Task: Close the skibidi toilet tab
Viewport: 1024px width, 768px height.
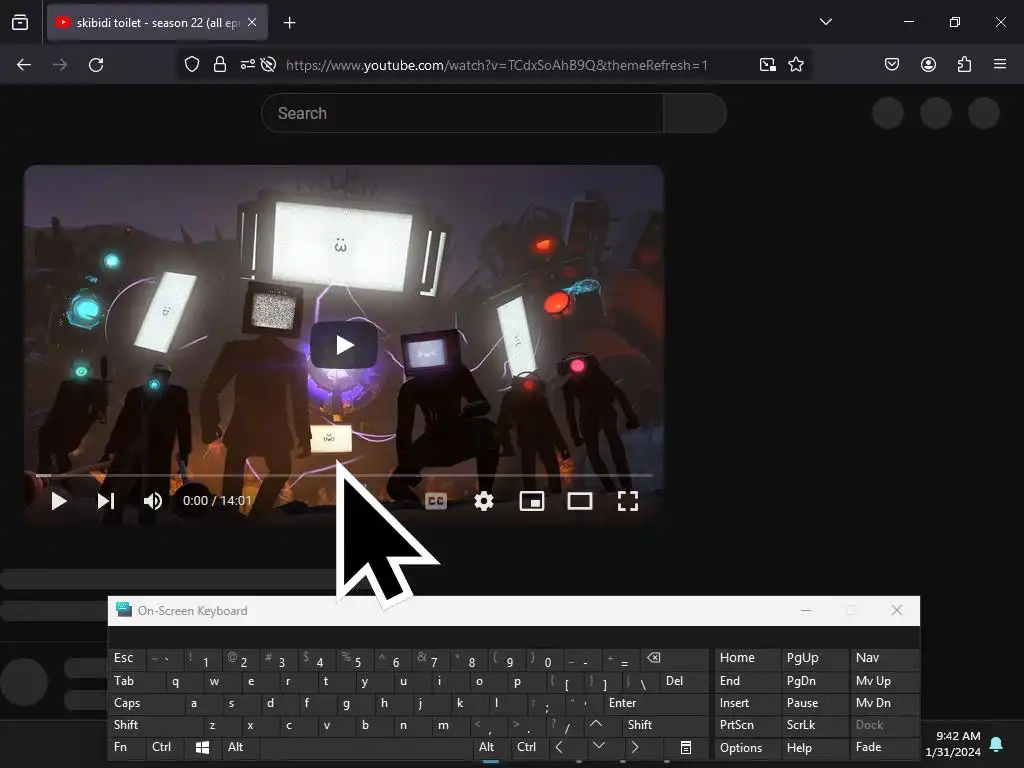Action: pyautogui.click(x=252, y=22)
